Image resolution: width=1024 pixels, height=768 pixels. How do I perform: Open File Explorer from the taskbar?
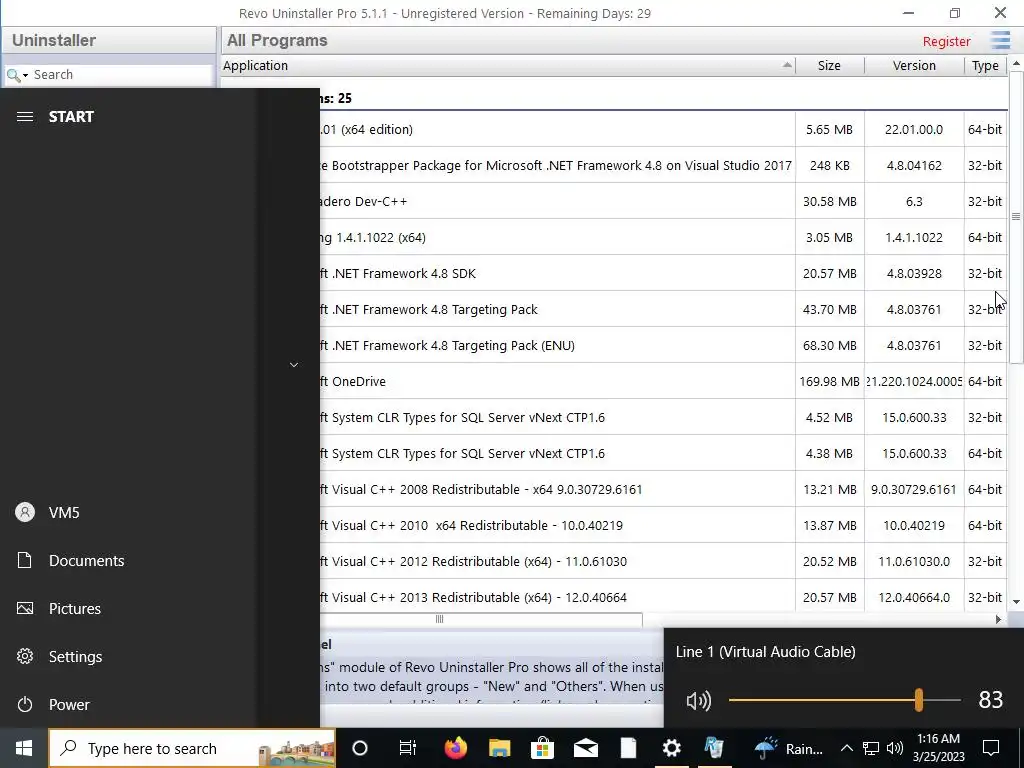(x=500, y=748)
